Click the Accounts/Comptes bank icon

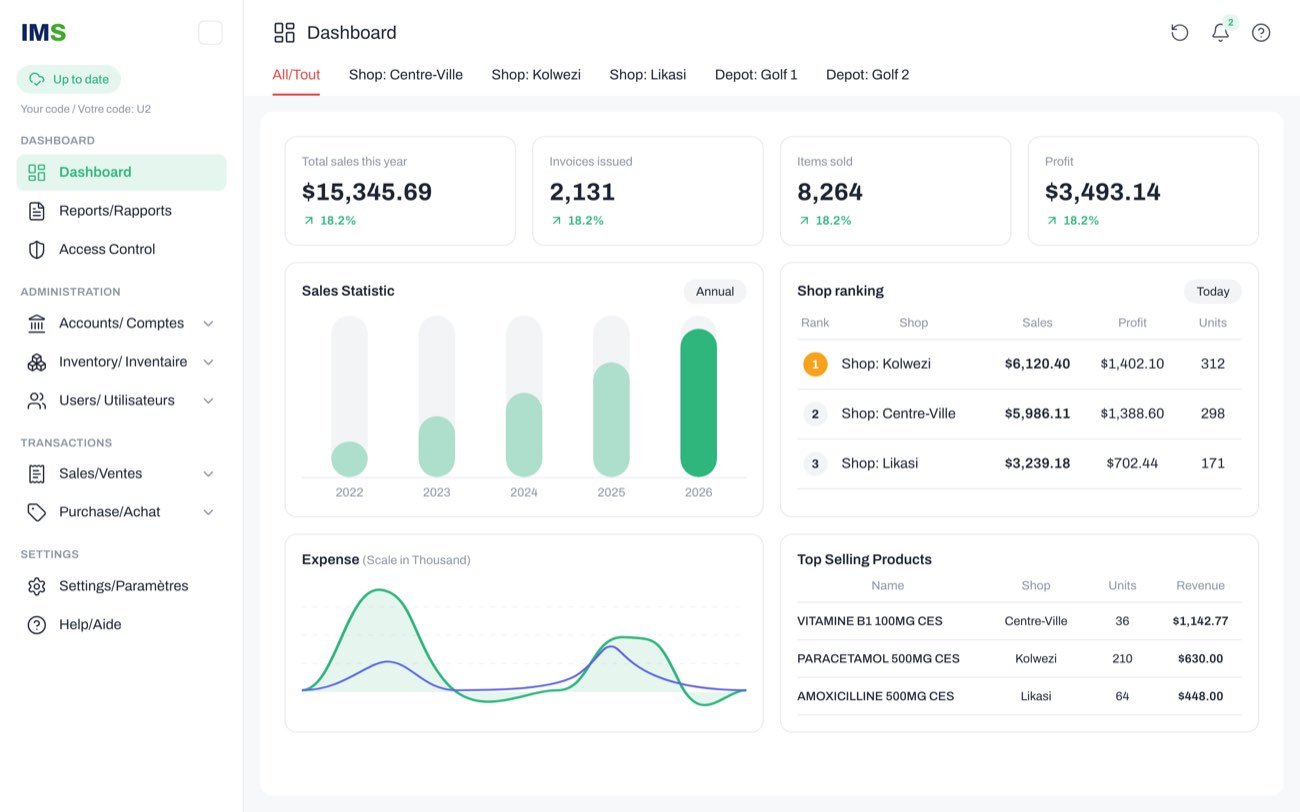tap(37, 323)
